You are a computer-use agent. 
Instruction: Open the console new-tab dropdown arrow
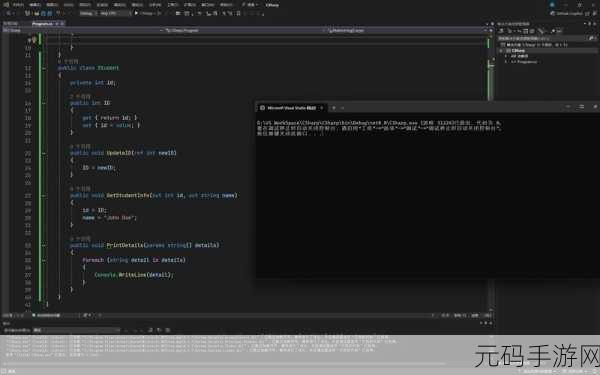pyautogui.click(x=342, y=108)
